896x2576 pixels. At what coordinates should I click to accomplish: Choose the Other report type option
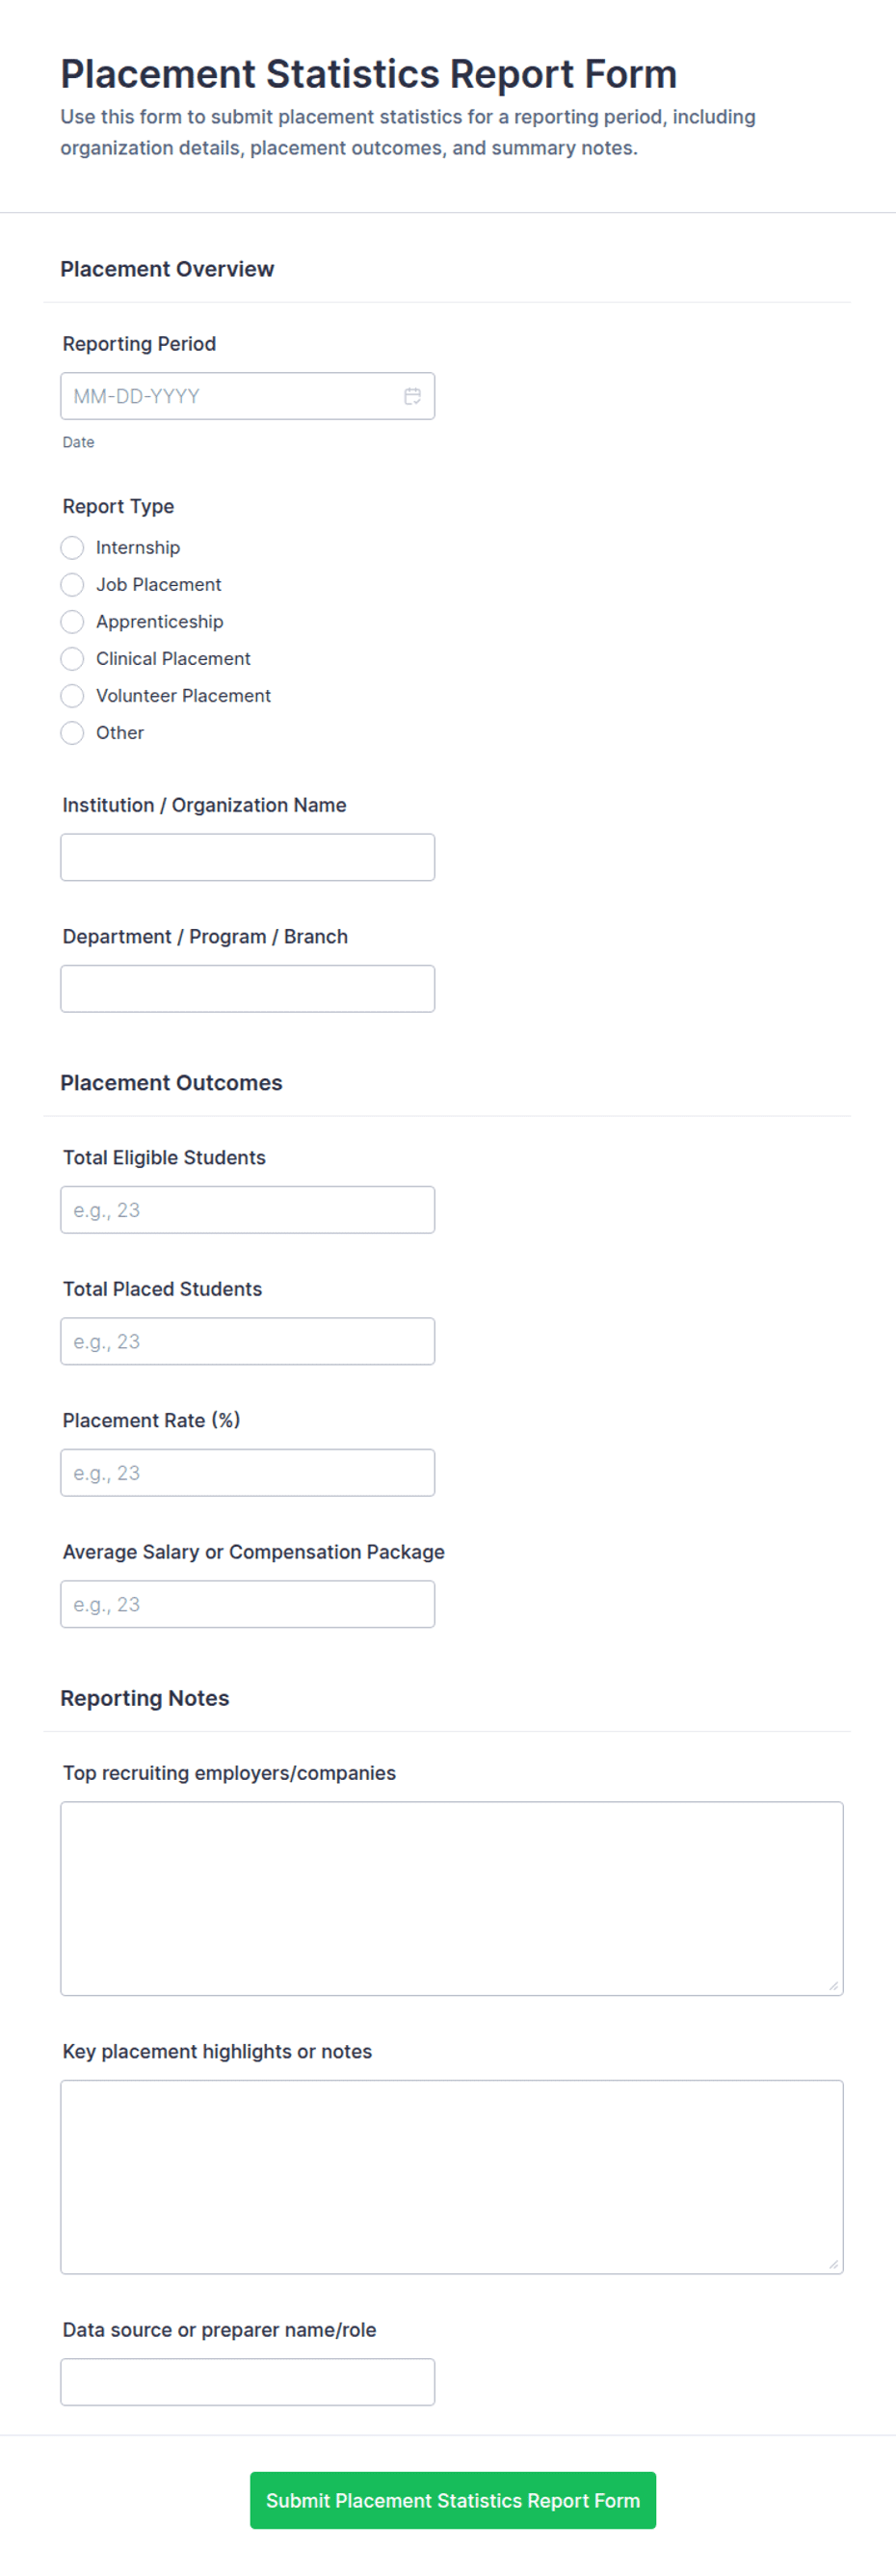pyautogui.click(x=72, y=732)
